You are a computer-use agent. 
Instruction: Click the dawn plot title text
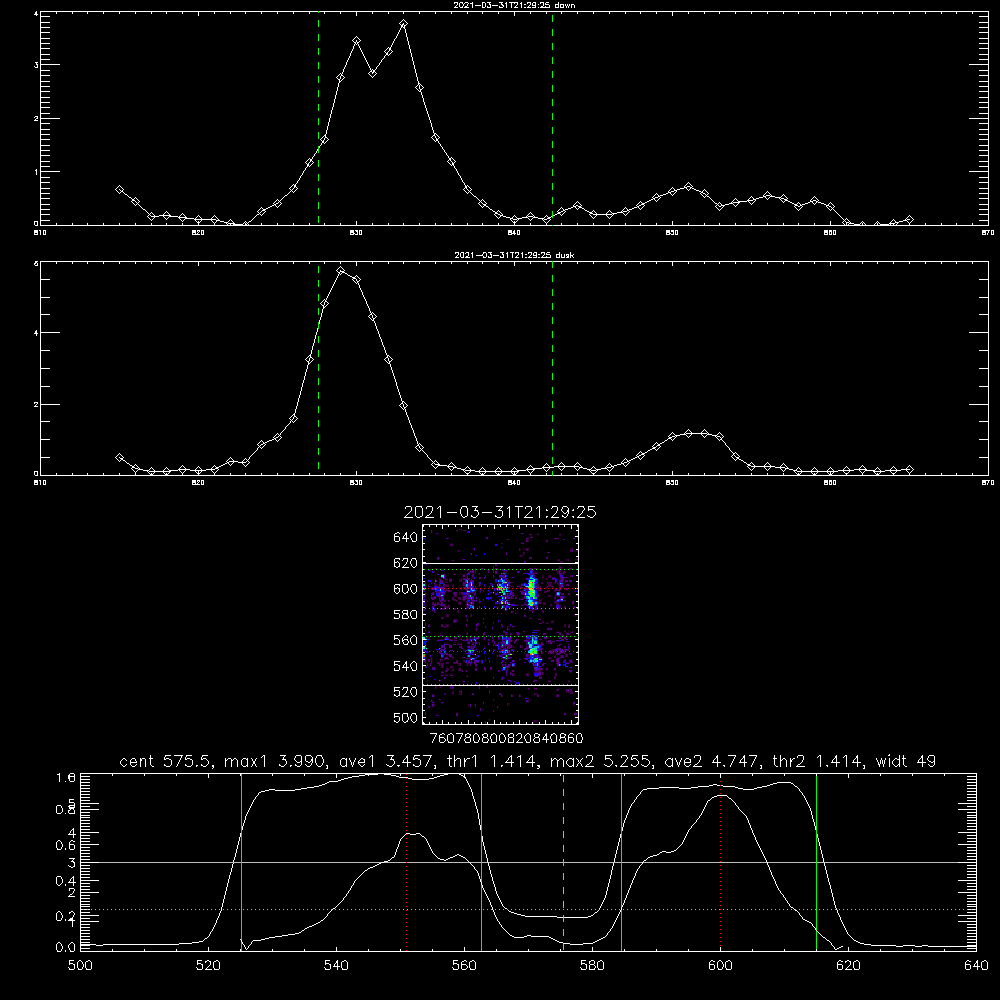click(514, 5)
